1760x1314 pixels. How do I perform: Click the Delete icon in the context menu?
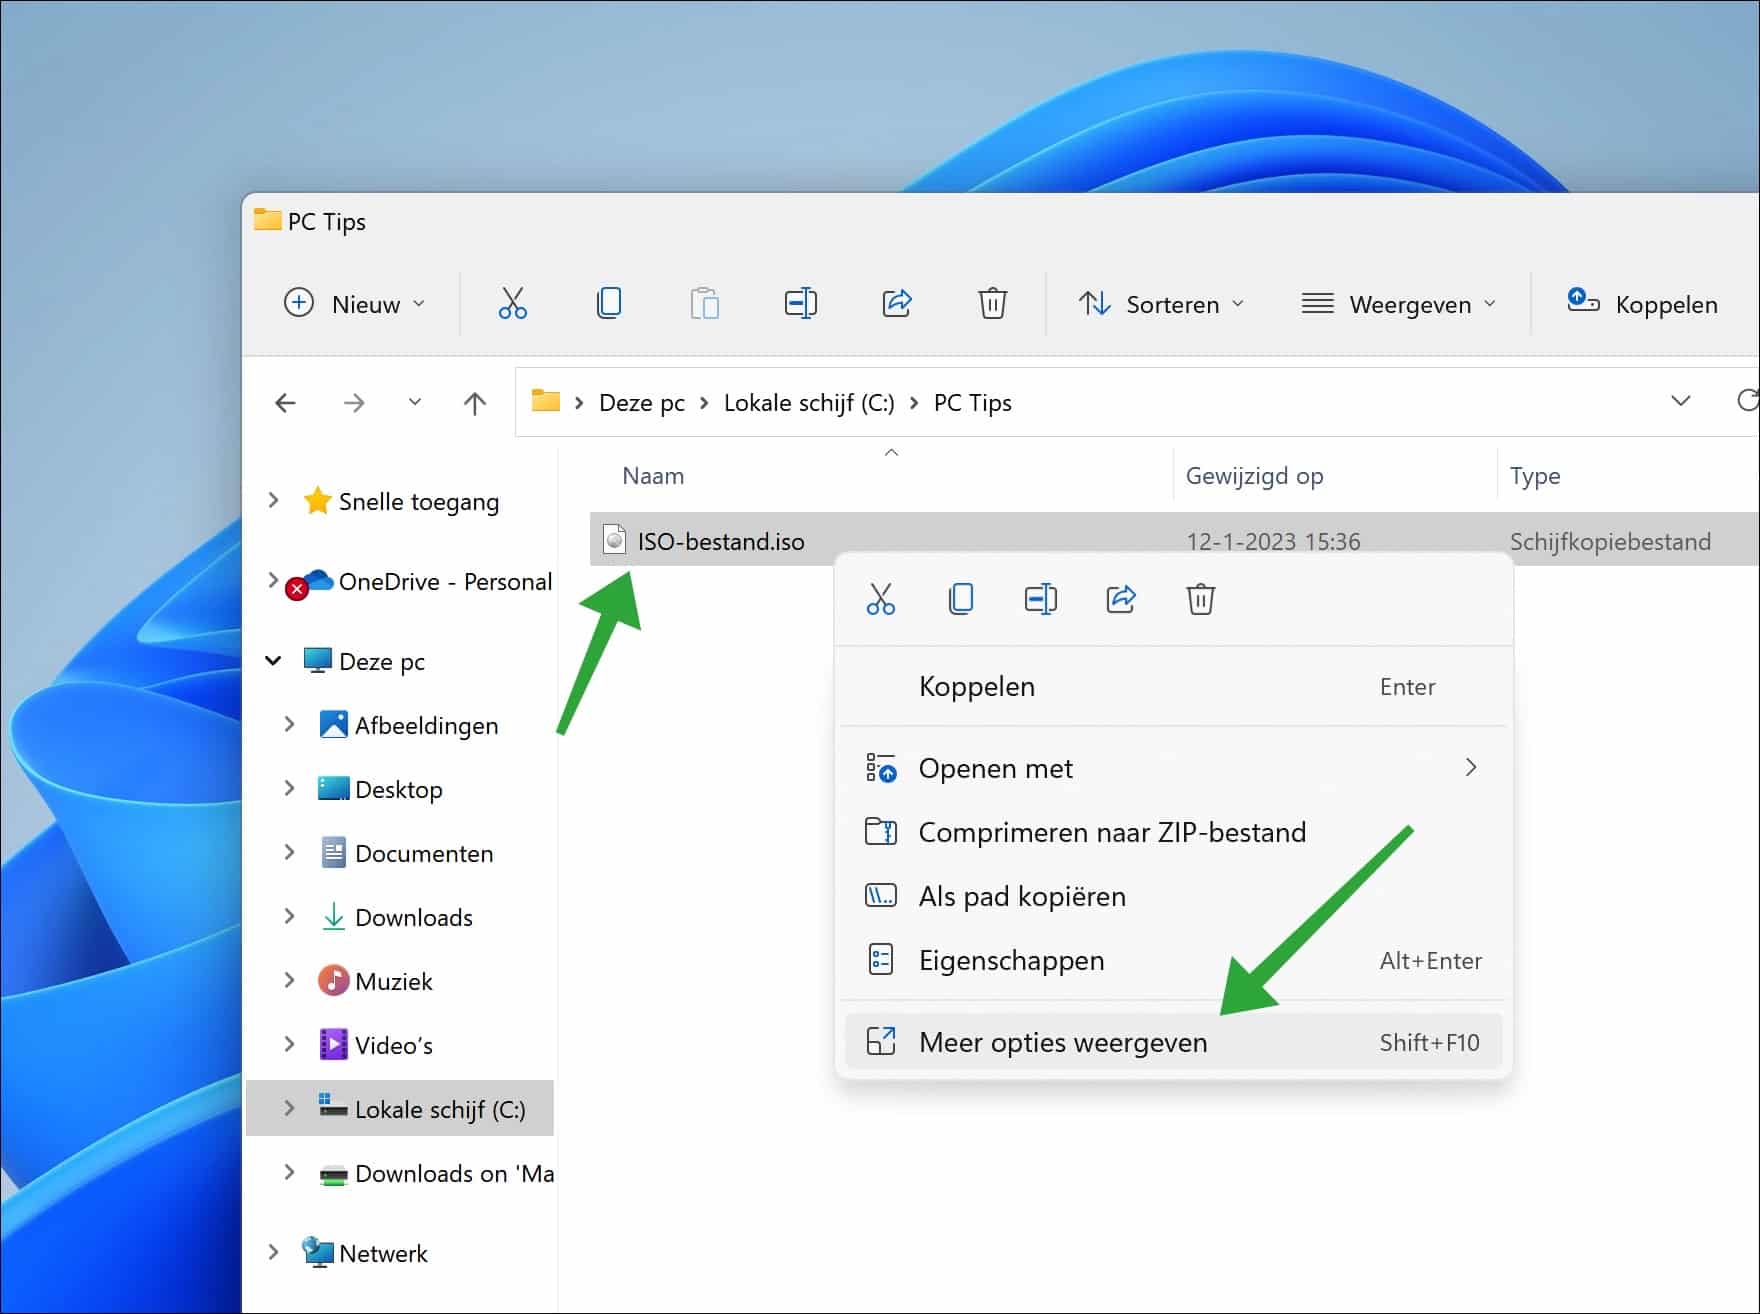[x=1200, y=599]
